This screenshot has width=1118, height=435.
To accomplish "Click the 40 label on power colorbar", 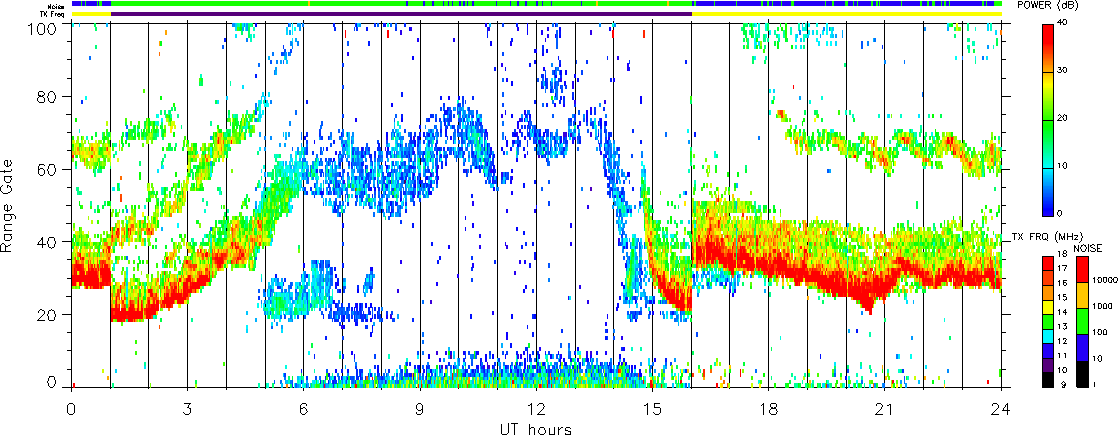I will pyautogui.click(x=1064, y=24).
